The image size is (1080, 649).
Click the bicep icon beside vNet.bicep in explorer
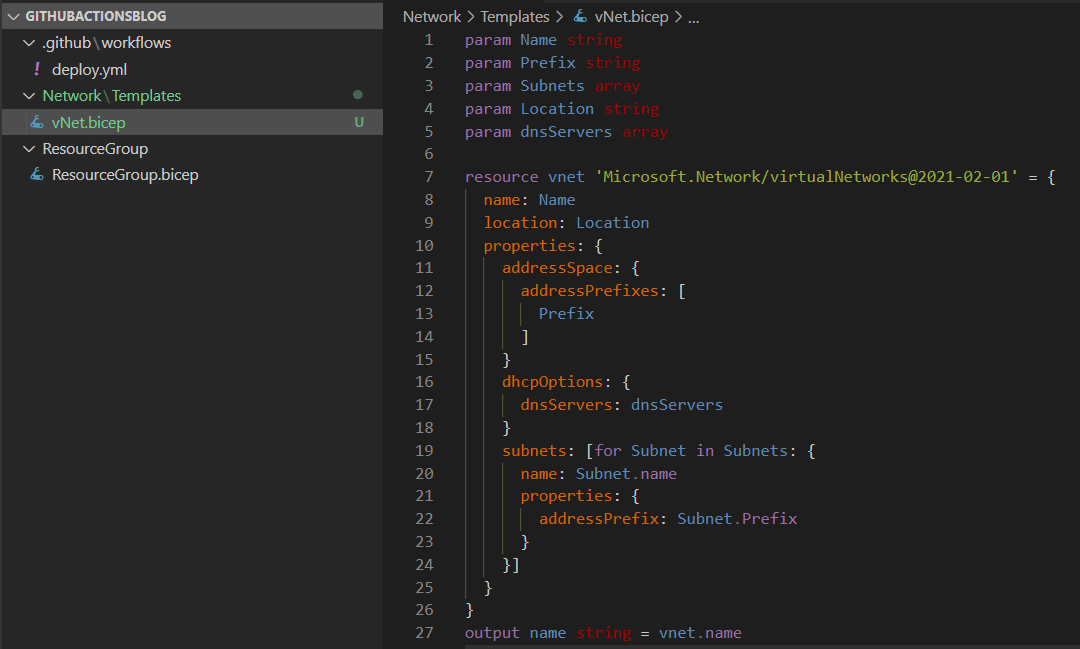pos(37,122)
